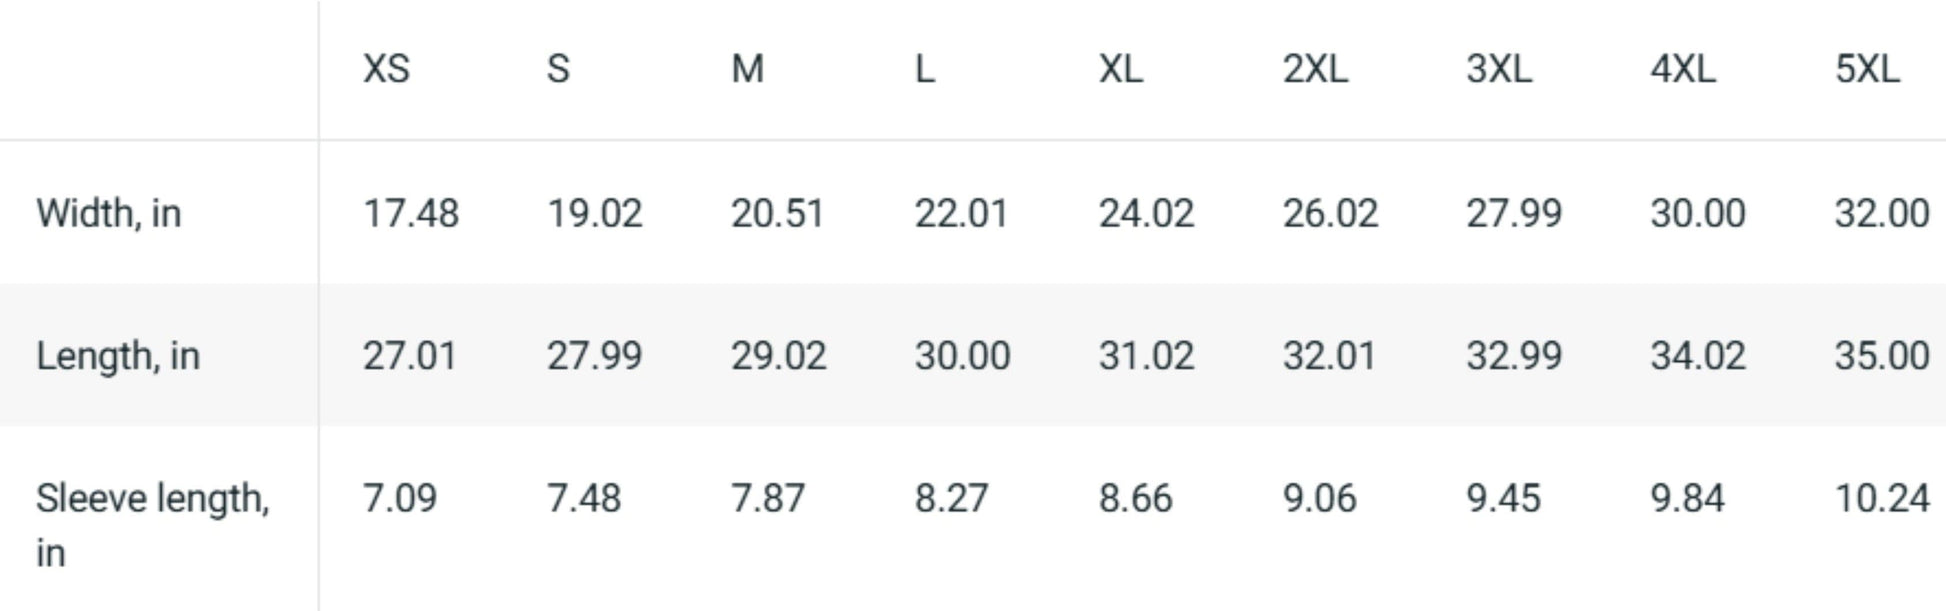Select the S sleeve length value 7.48

pos(584,498)
